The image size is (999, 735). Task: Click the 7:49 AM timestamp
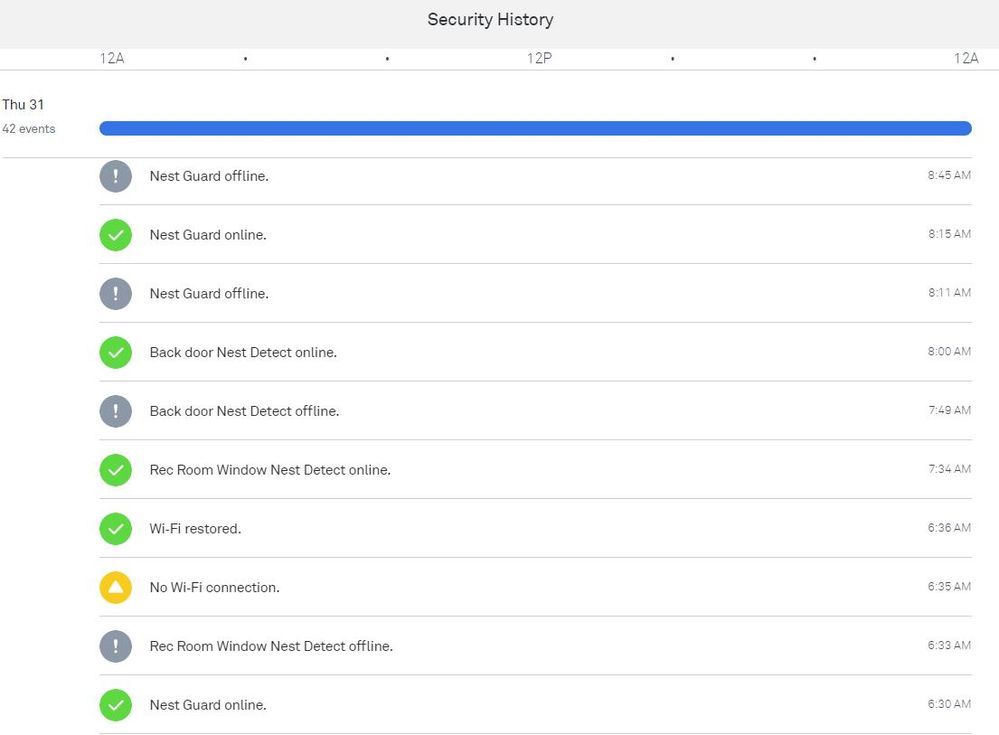[x=949, y=410]
